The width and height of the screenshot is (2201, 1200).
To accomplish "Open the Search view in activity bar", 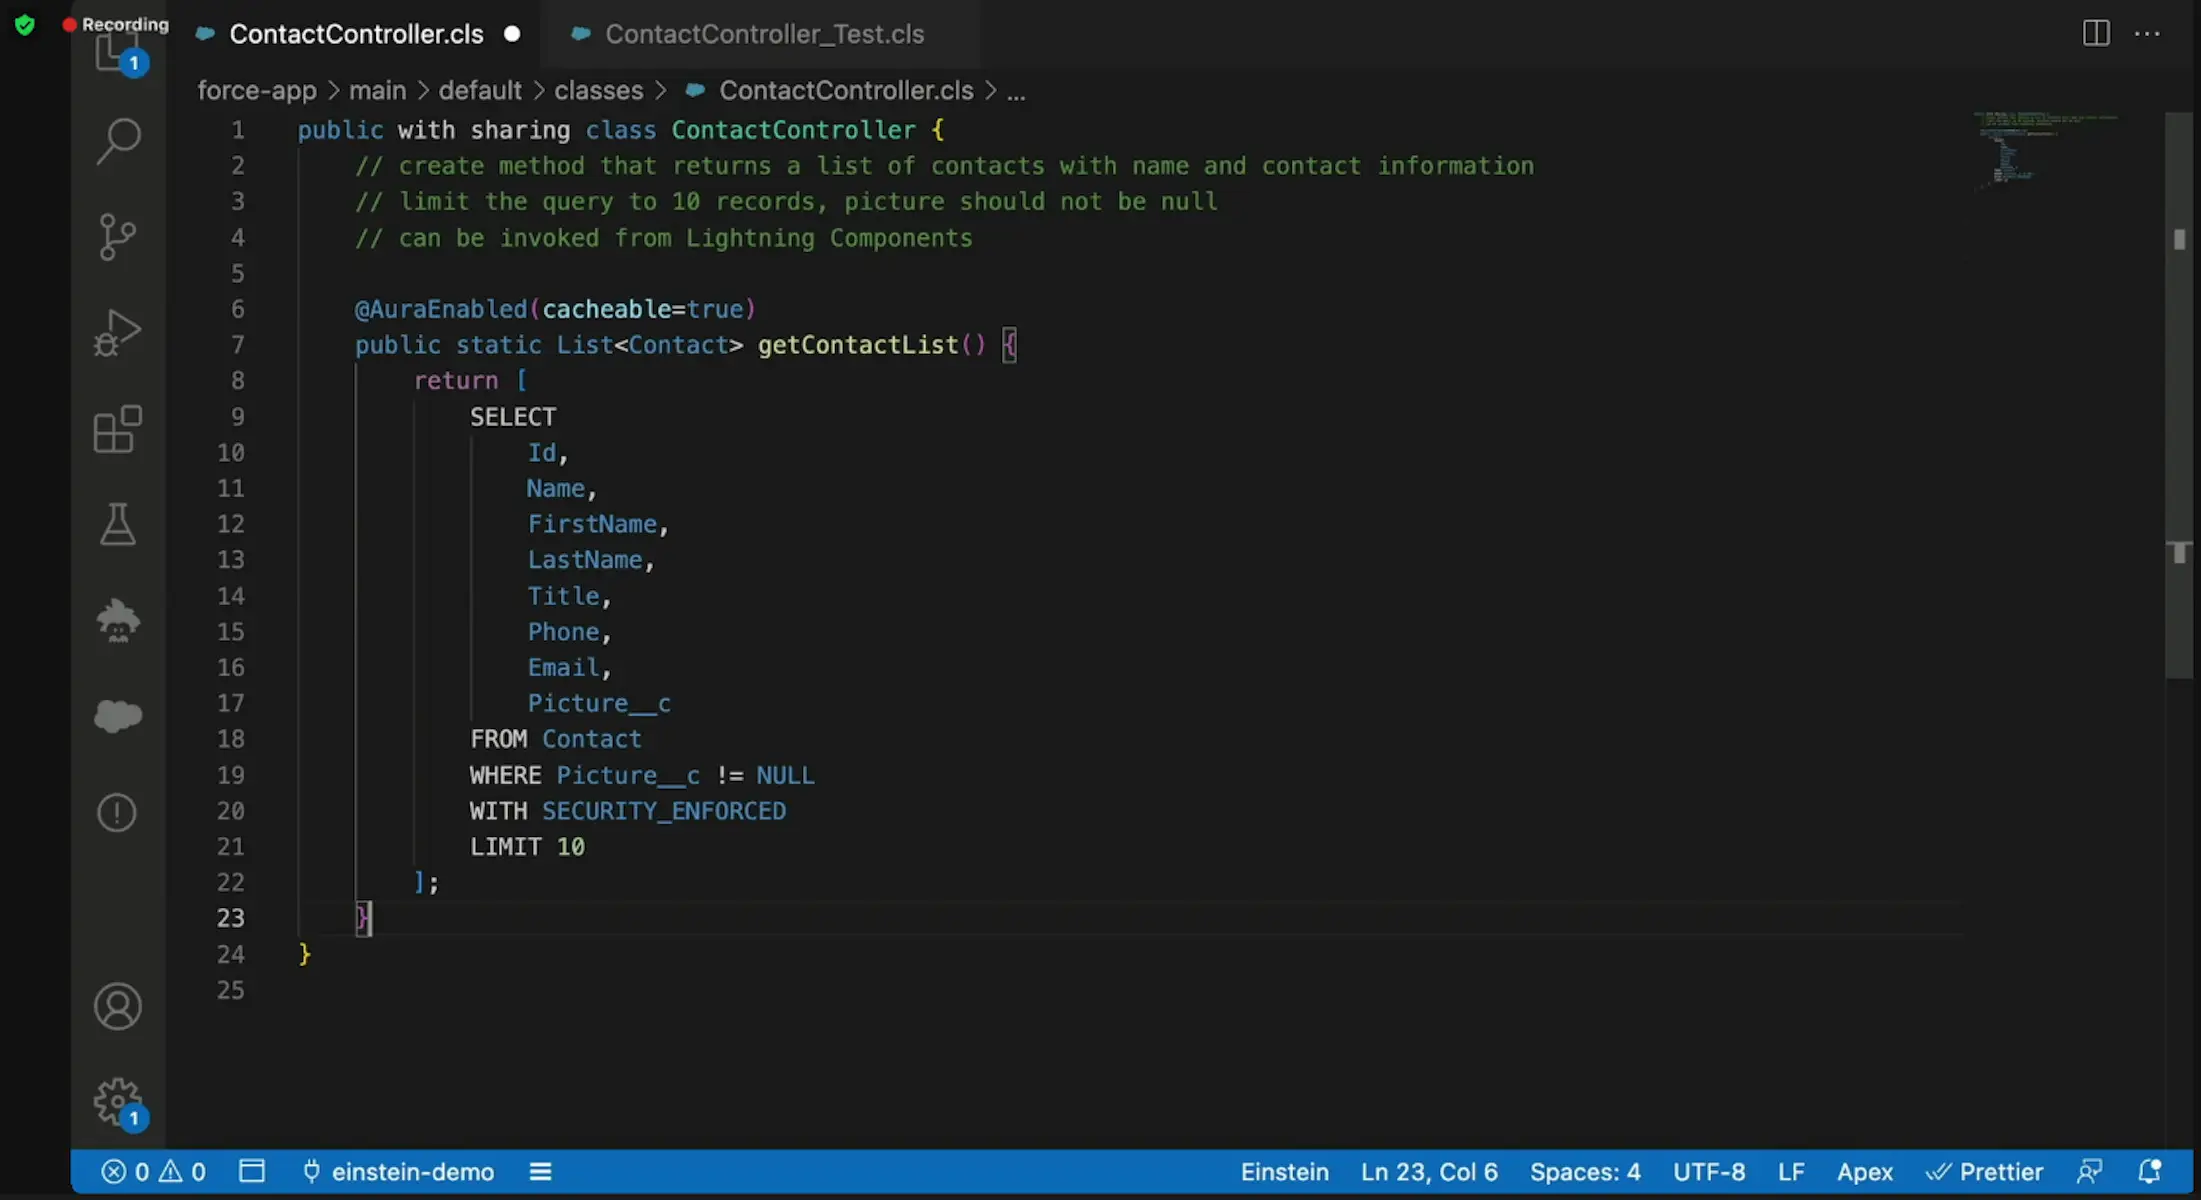I will pyautogui.click(x=118, y=141).
